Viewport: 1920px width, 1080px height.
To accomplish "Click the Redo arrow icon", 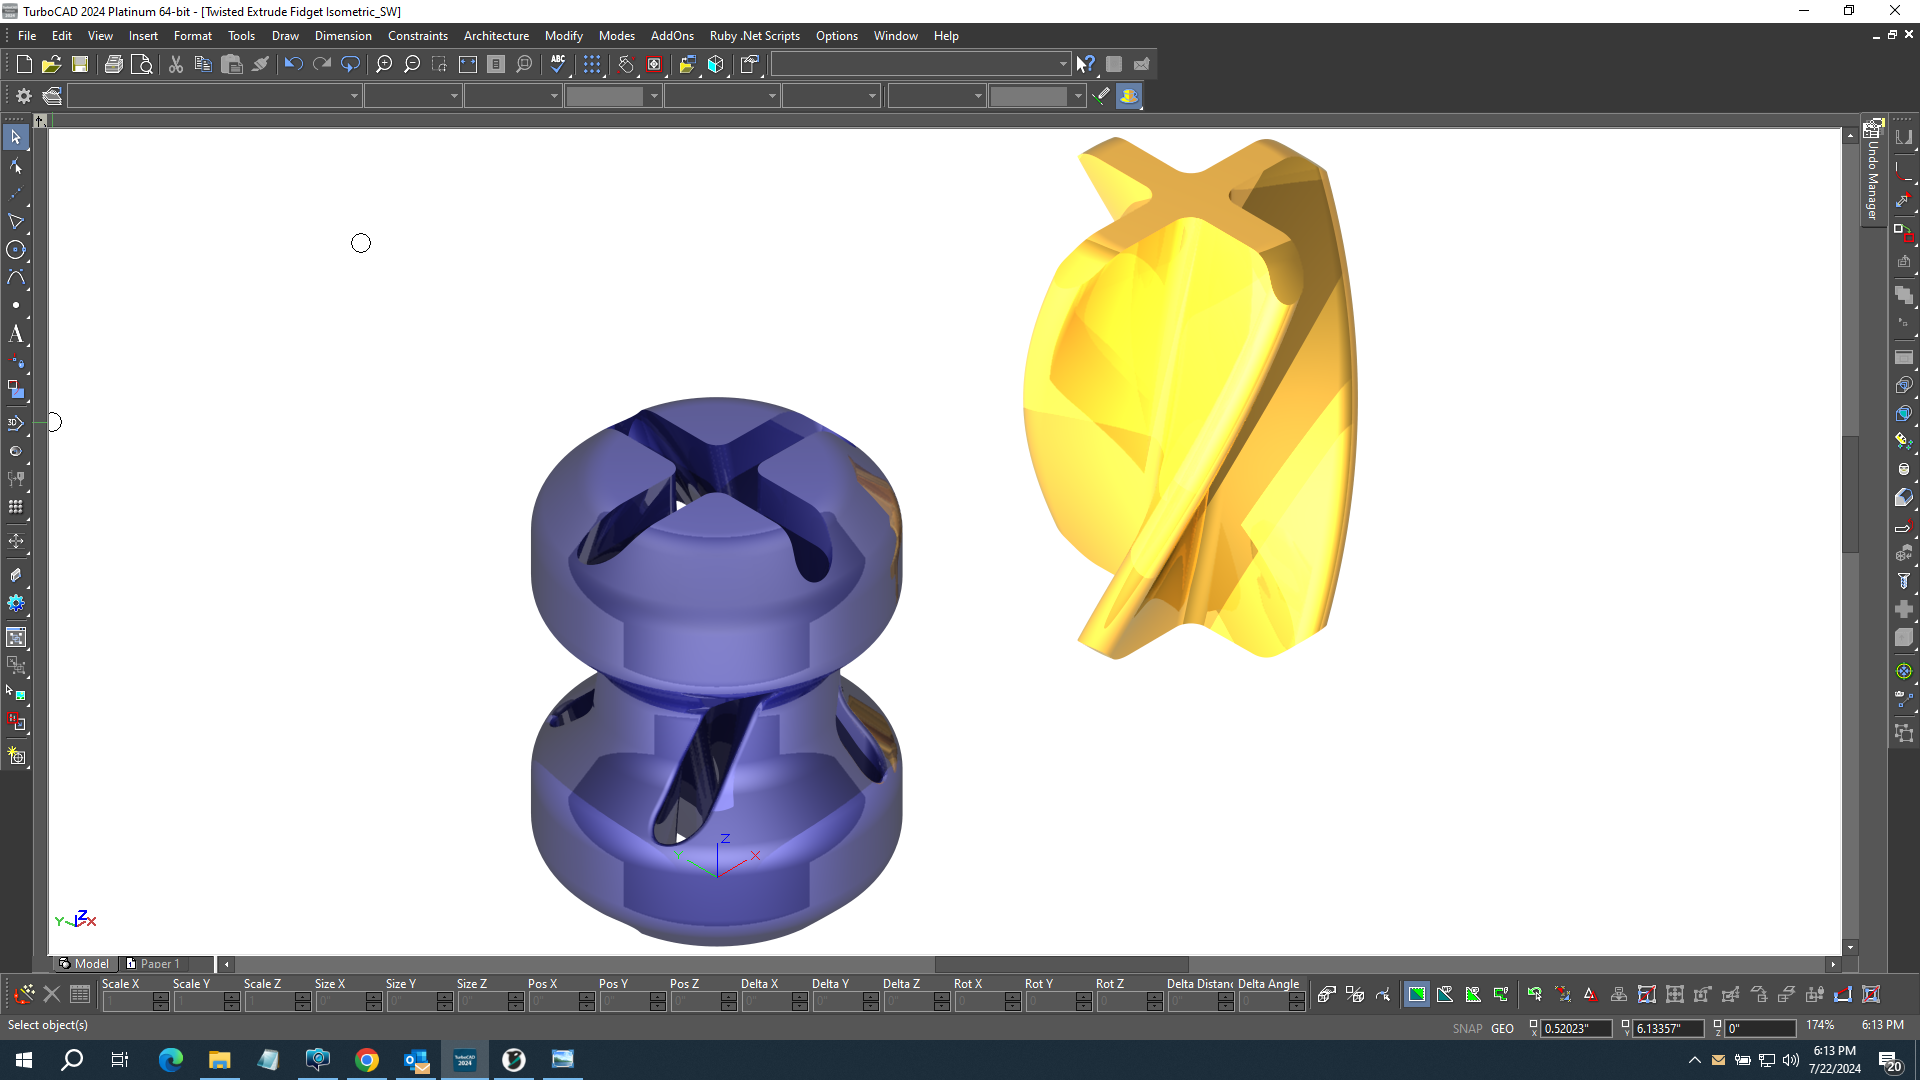I will 322,64.
